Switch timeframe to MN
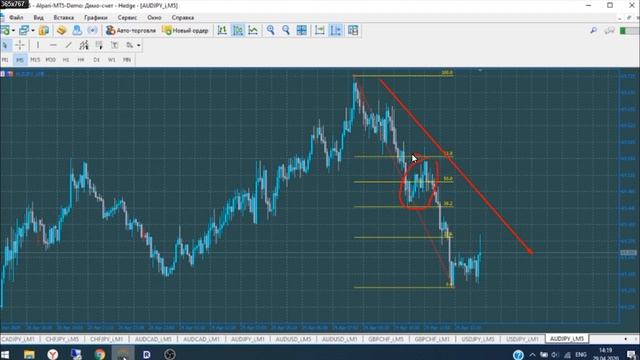 [127, 60]
